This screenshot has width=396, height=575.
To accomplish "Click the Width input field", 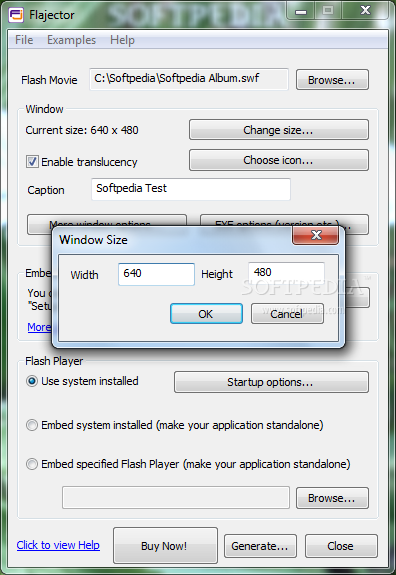I will 156,274.
